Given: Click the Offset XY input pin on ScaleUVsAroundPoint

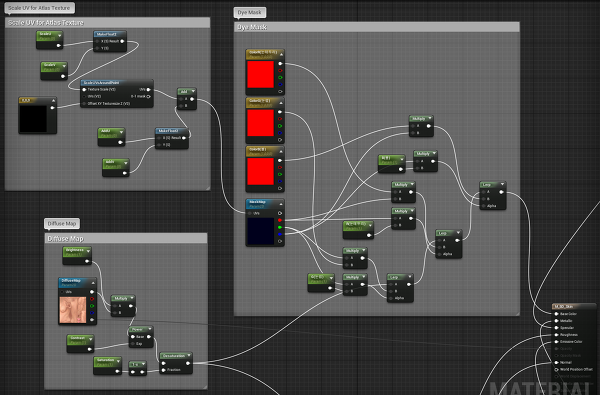Looking at the screenshot, I should pos(84,103).
